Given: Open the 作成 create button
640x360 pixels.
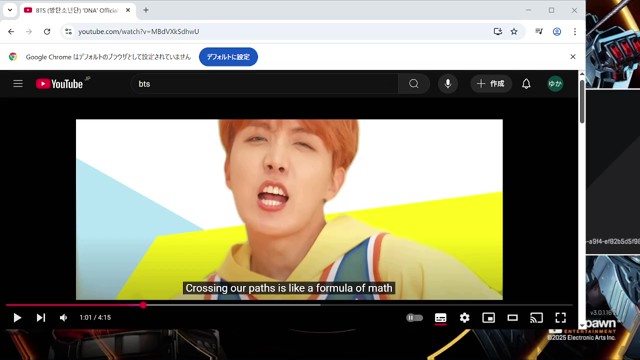Looking at the screenshot, I should [x=491, y=84].
